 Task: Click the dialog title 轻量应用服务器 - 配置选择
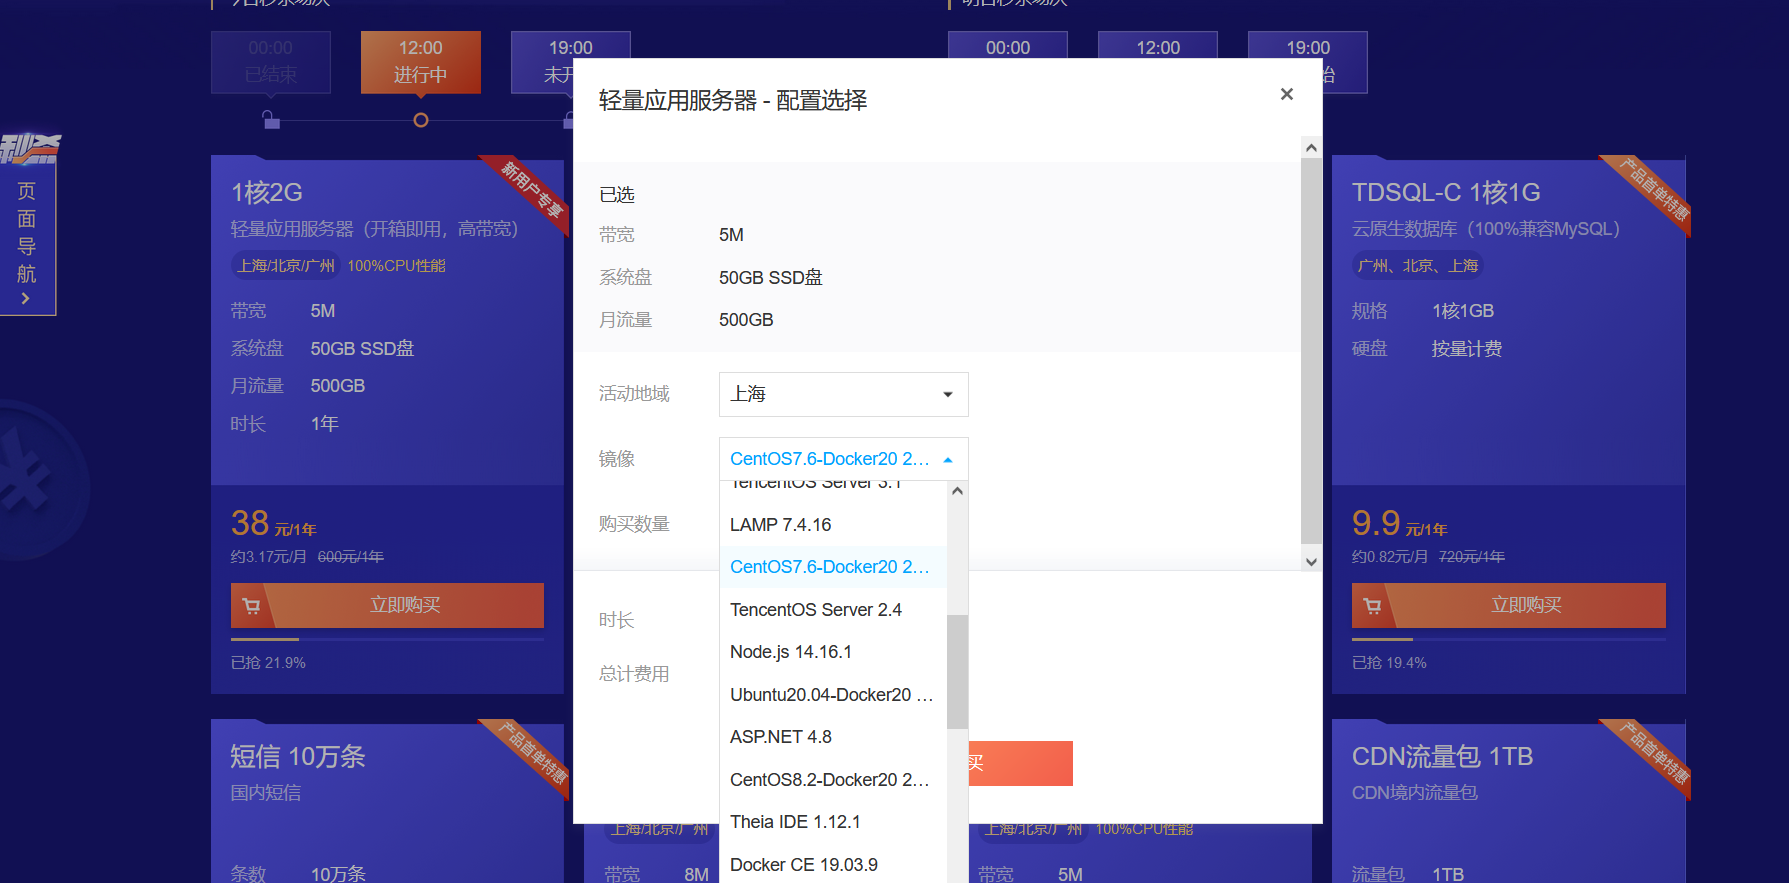[x=733, y=100]
